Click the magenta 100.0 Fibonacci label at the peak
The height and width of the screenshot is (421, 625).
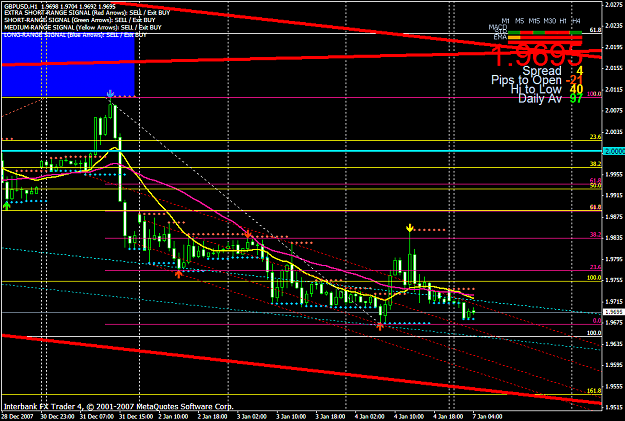(x=594, y=94)
